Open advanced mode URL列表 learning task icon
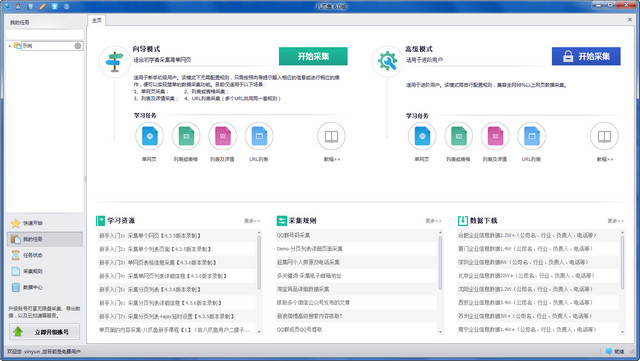 [531, 136]
